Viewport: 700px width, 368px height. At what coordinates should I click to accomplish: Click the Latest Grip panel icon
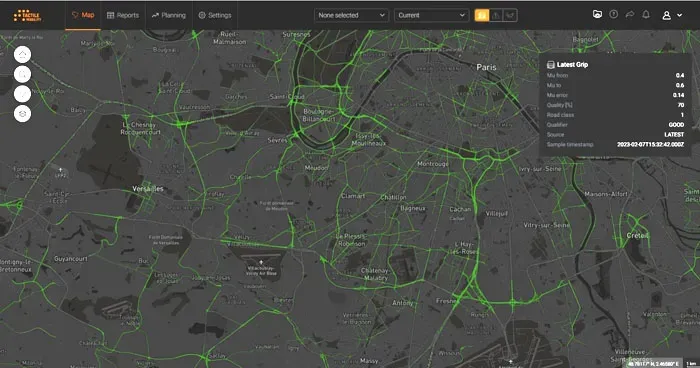tap(551, 65)
